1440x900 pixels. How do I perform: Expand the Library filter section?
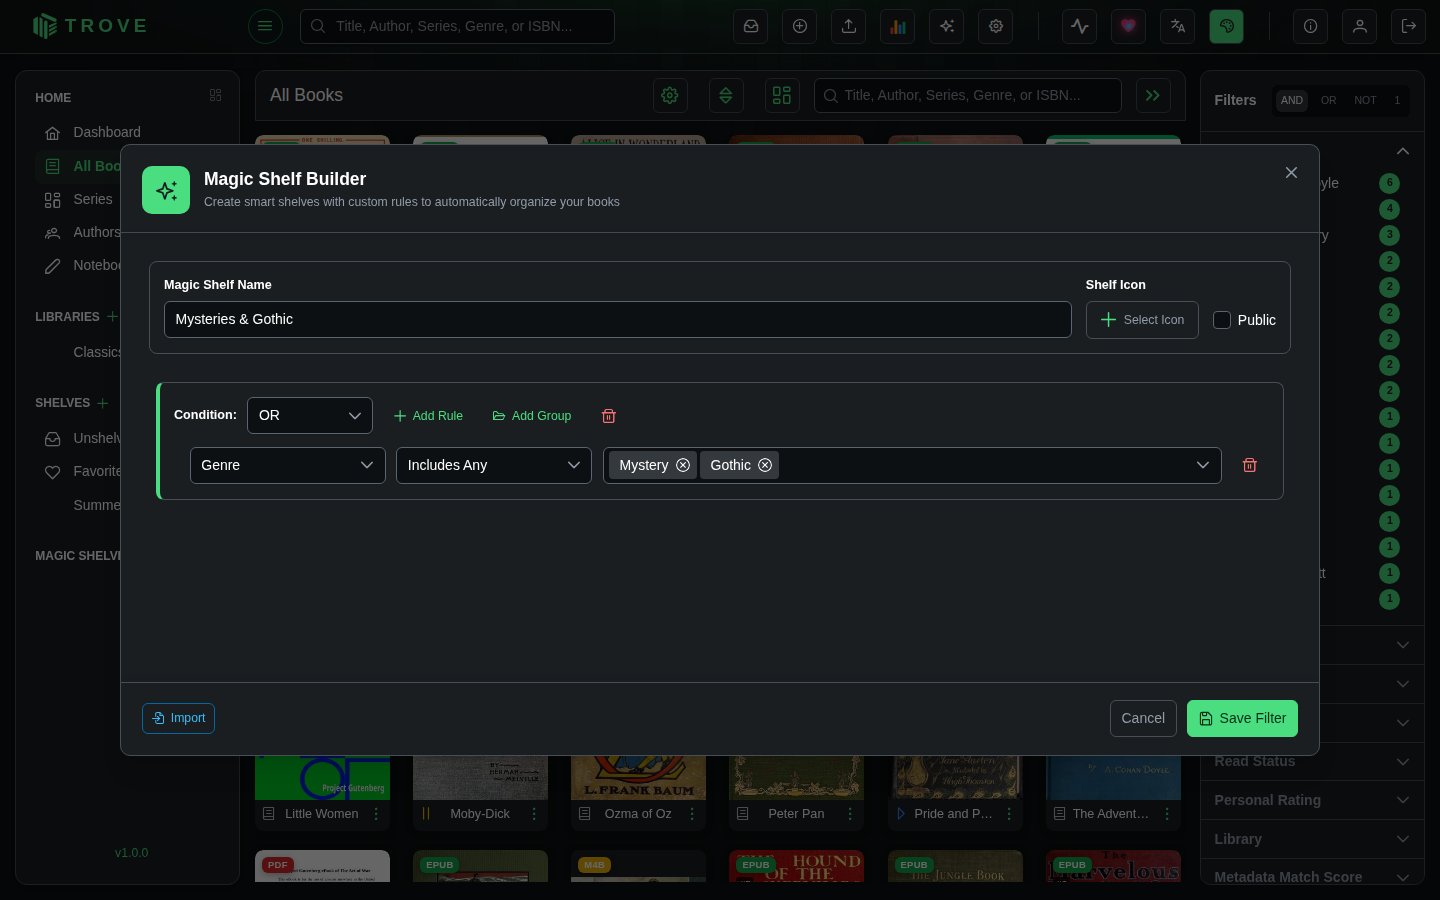(1312, 839)
